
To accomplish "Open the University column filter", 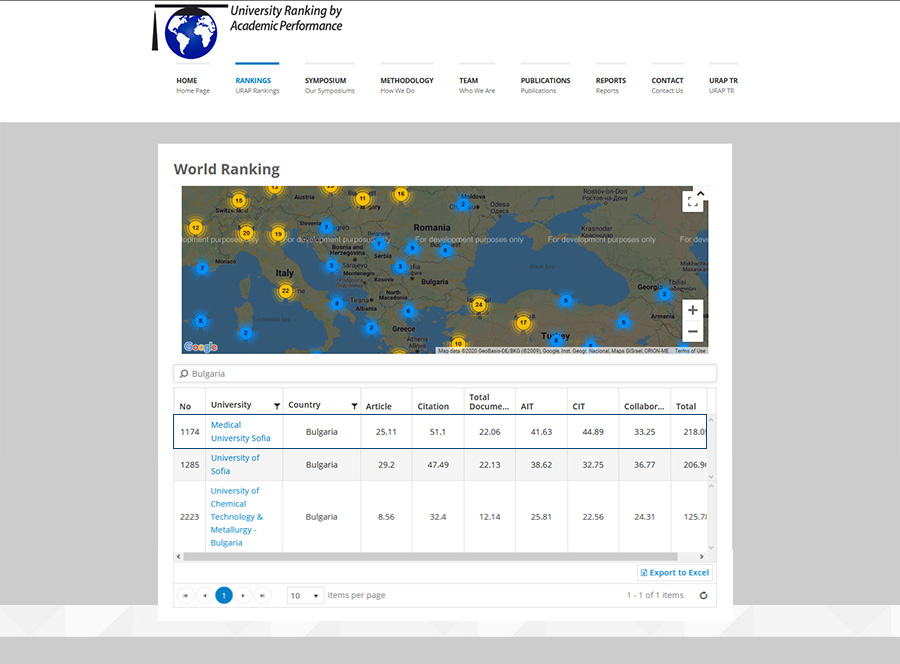I will pyautogui.click(x=277, y=406).
